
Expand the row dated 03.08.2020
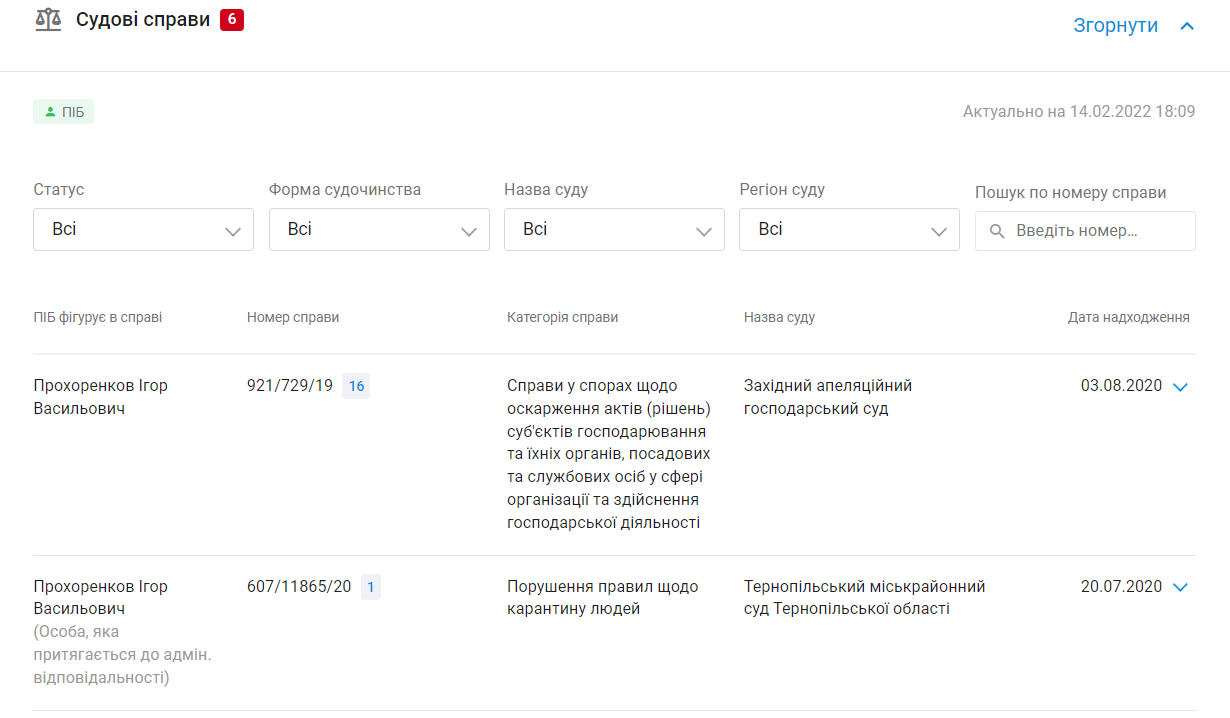1179,387
